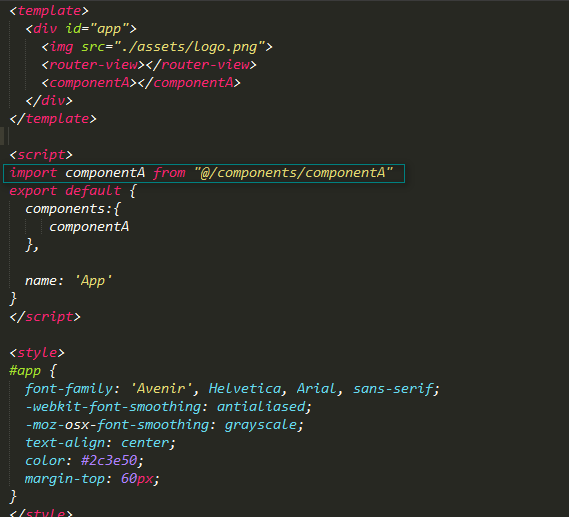Click the #app CSS selector
Screen dimensions: 569x517
pyautogui.click(x=25, y=371)
